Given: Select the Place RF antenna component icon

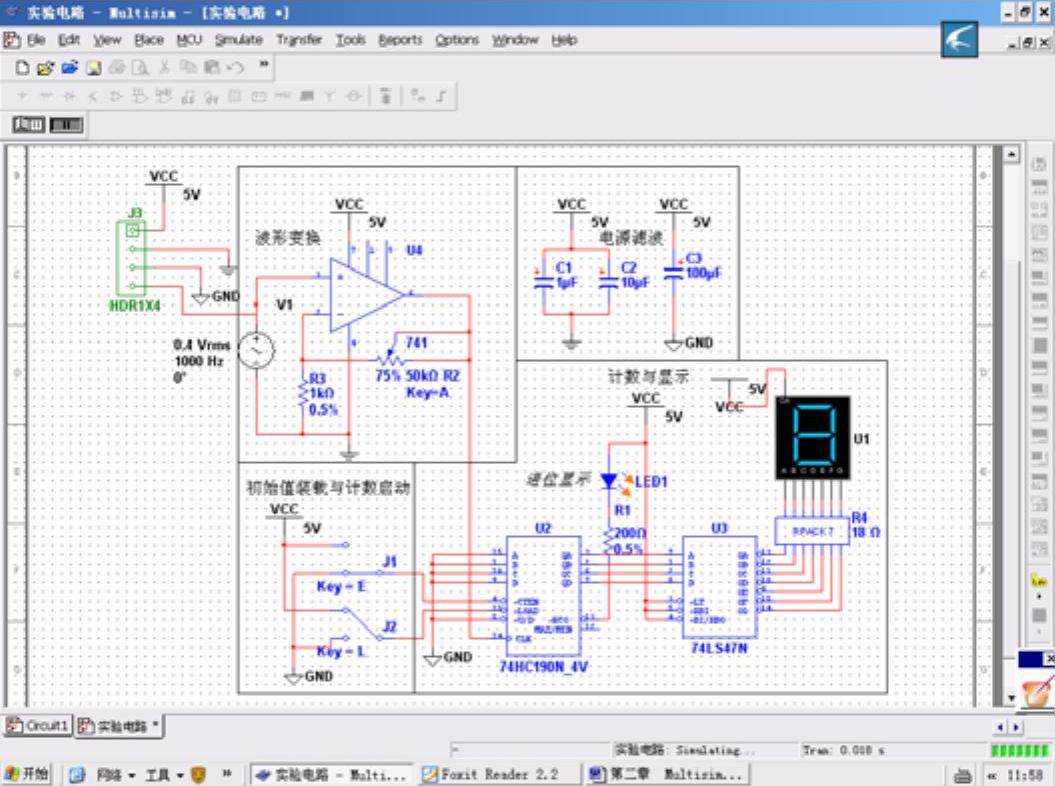Looking at the screenshot, I should pos(330,96).
